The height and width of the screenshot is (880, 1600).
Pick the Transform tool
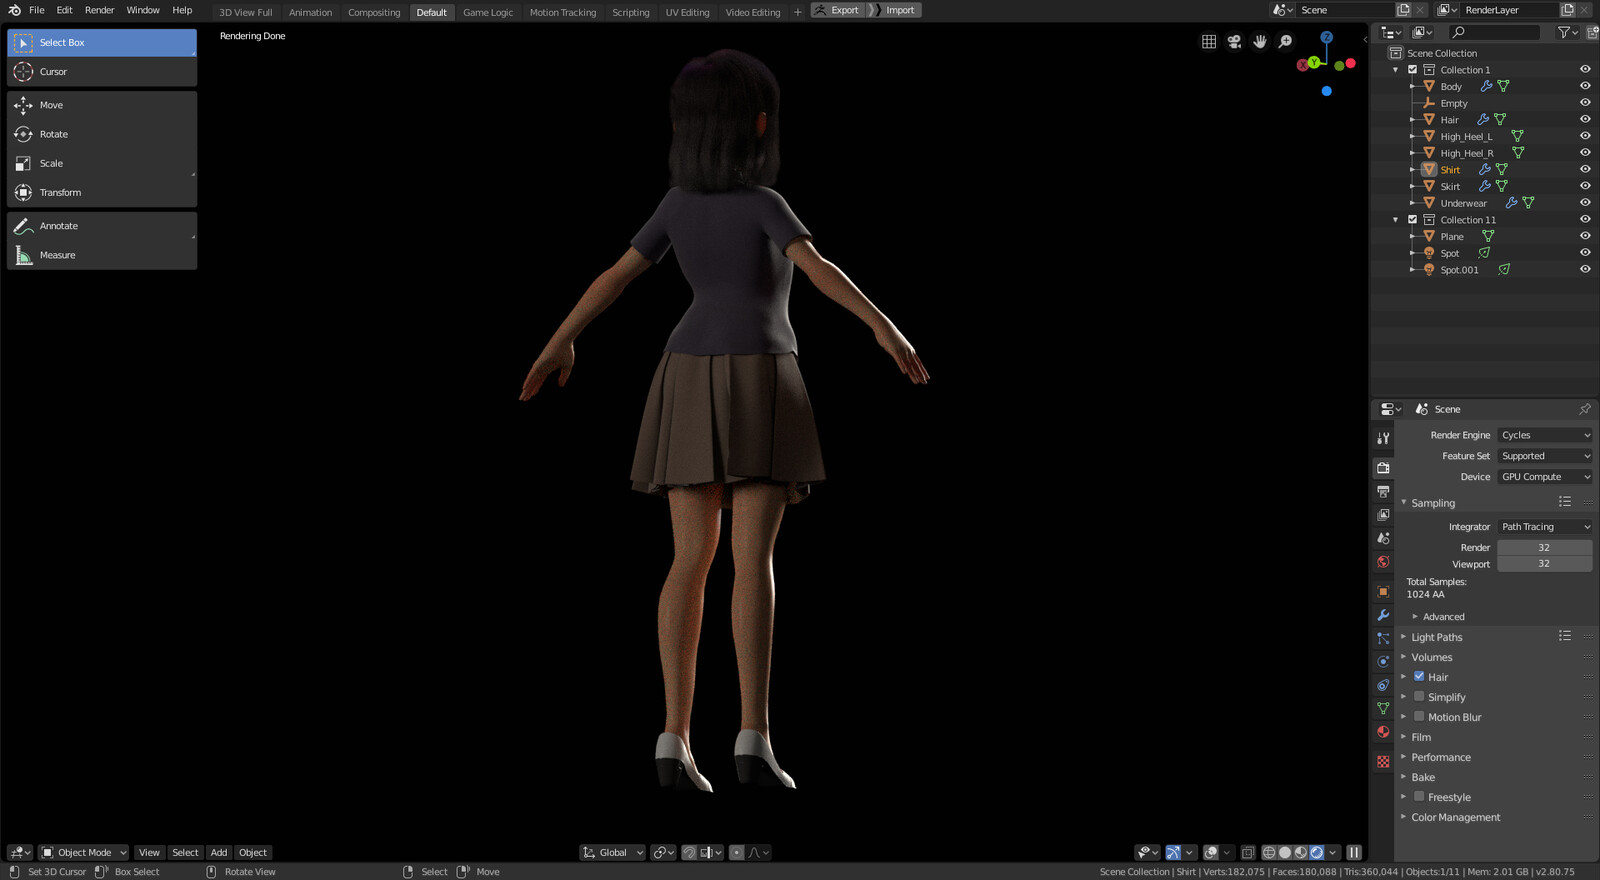pyautogui.click(x=102, y=192)
